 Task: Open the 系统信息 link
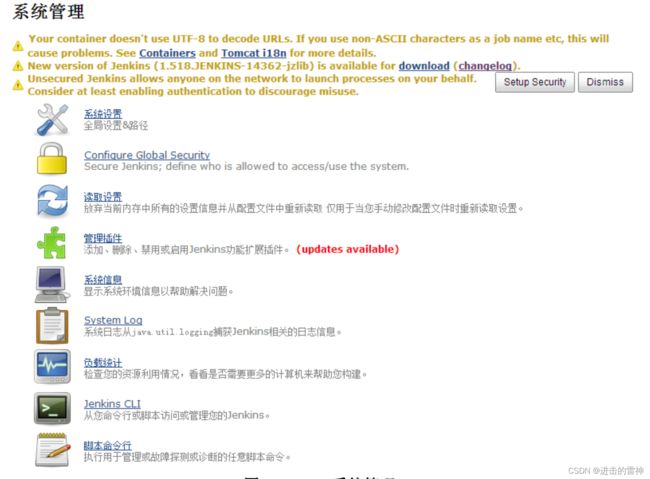103,280
